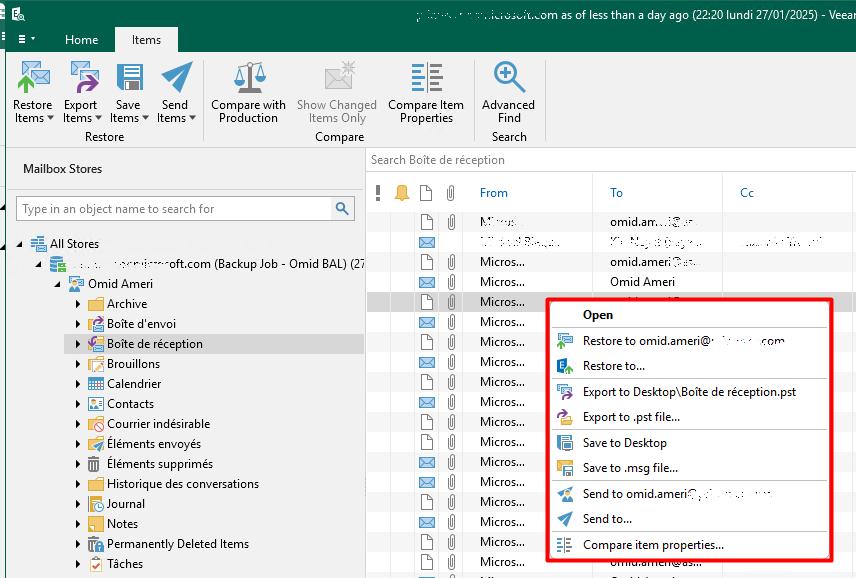
Task: Click the Éléments supprimés trash icon
Action: pos(94,464)
